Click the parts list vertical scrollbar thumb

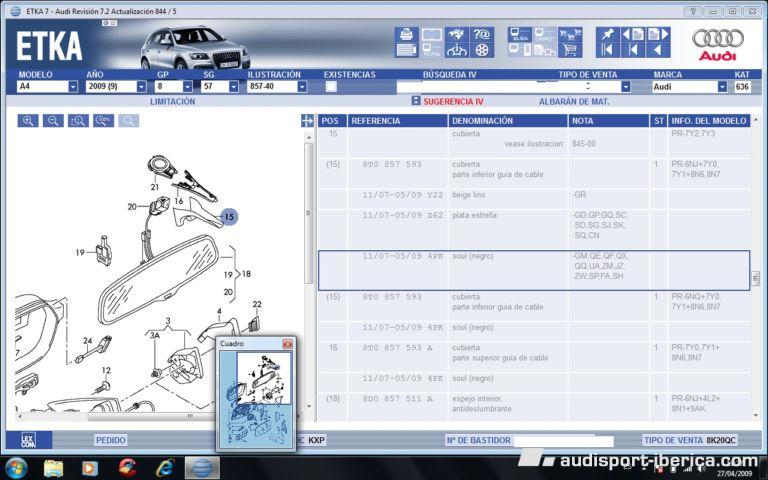pyautogui.click(x=755, y=277)
